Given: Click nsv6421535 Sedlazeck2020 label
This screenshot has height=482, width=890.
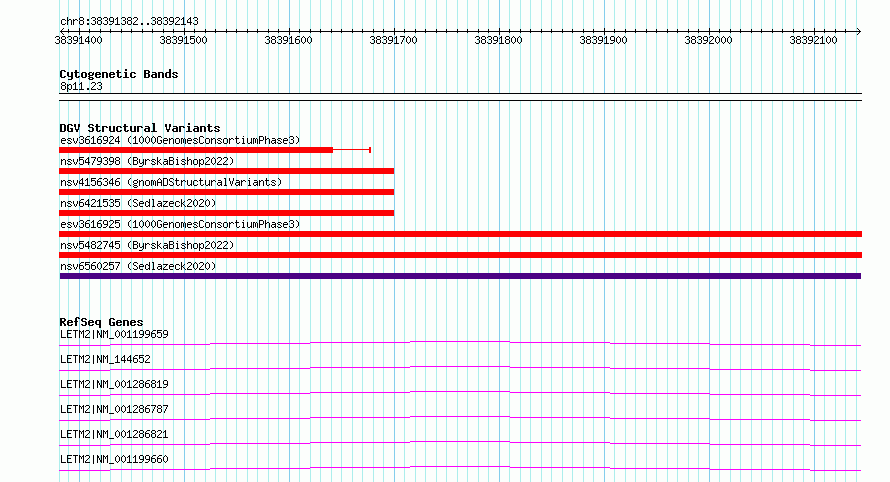Looking at the screenshot, I should click(138, 203).
